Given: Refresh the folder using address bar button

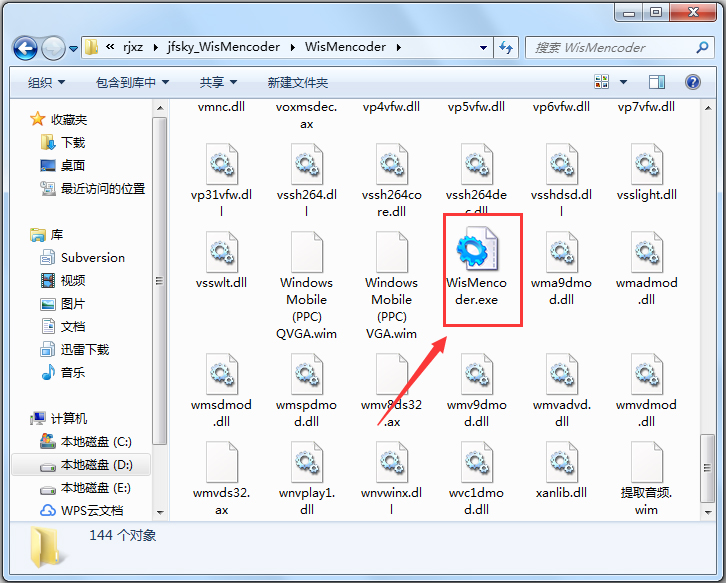Looking at the screenshot, I should click(506, 47).
